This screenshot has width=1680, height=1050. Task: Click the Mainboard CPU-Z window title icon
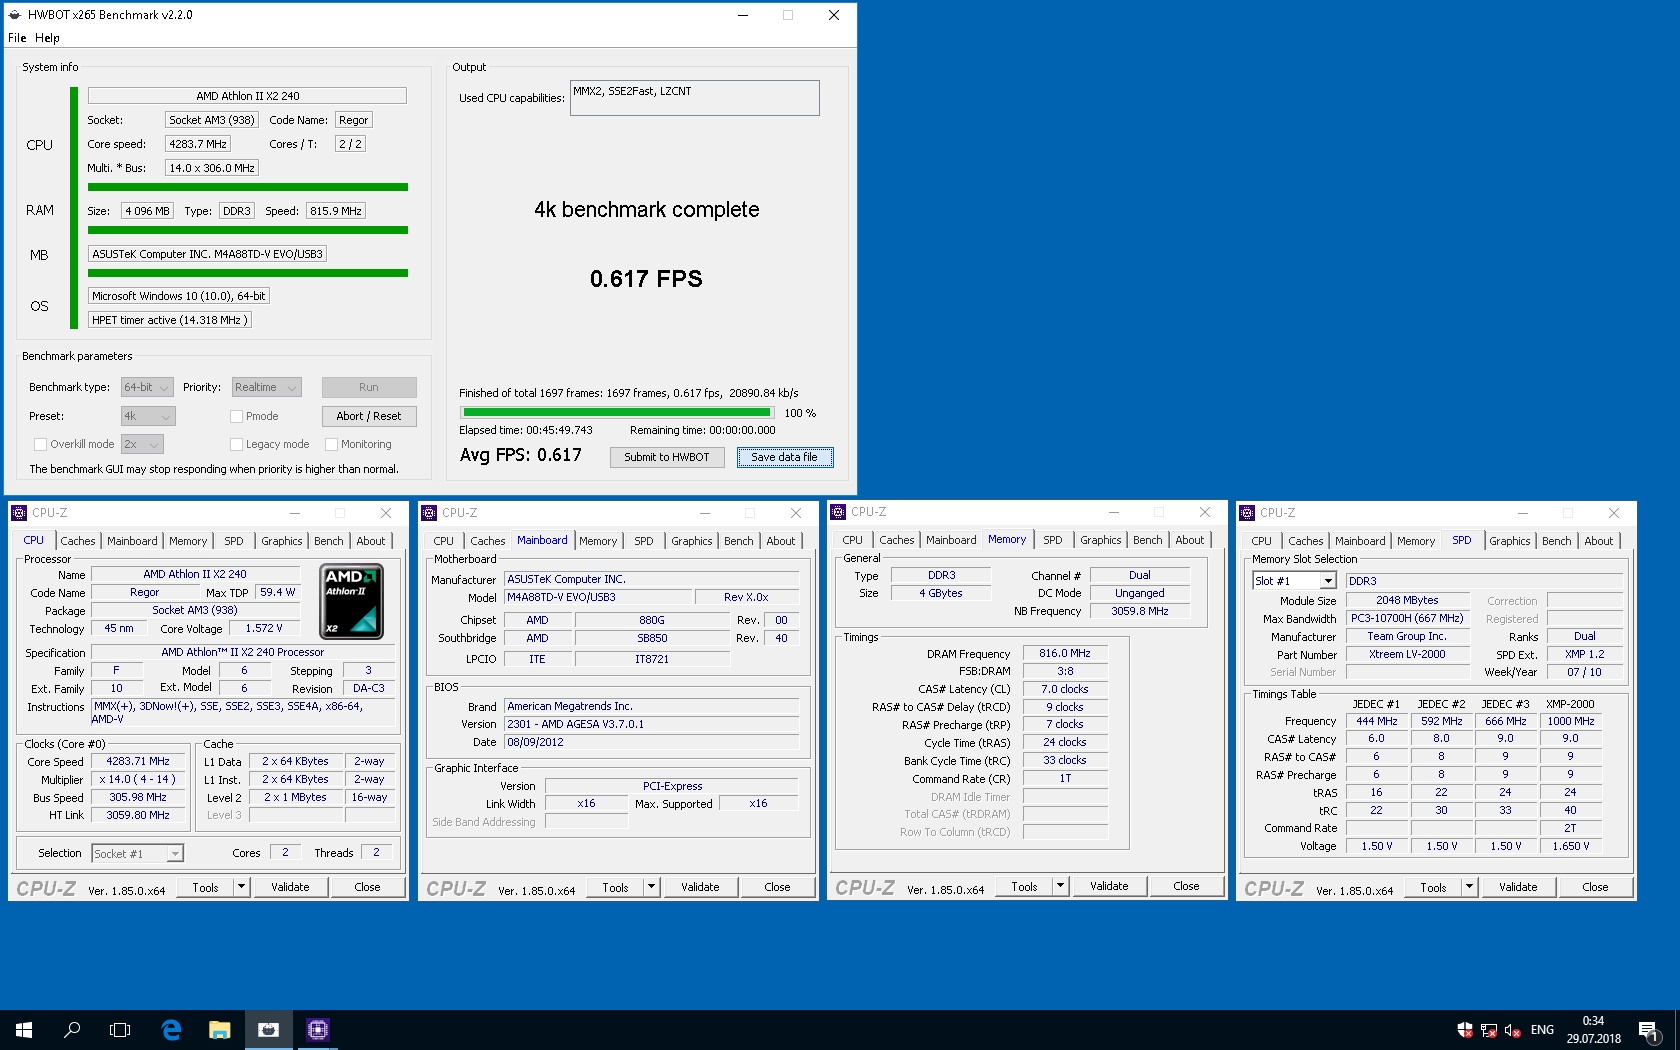coord(429,513)
